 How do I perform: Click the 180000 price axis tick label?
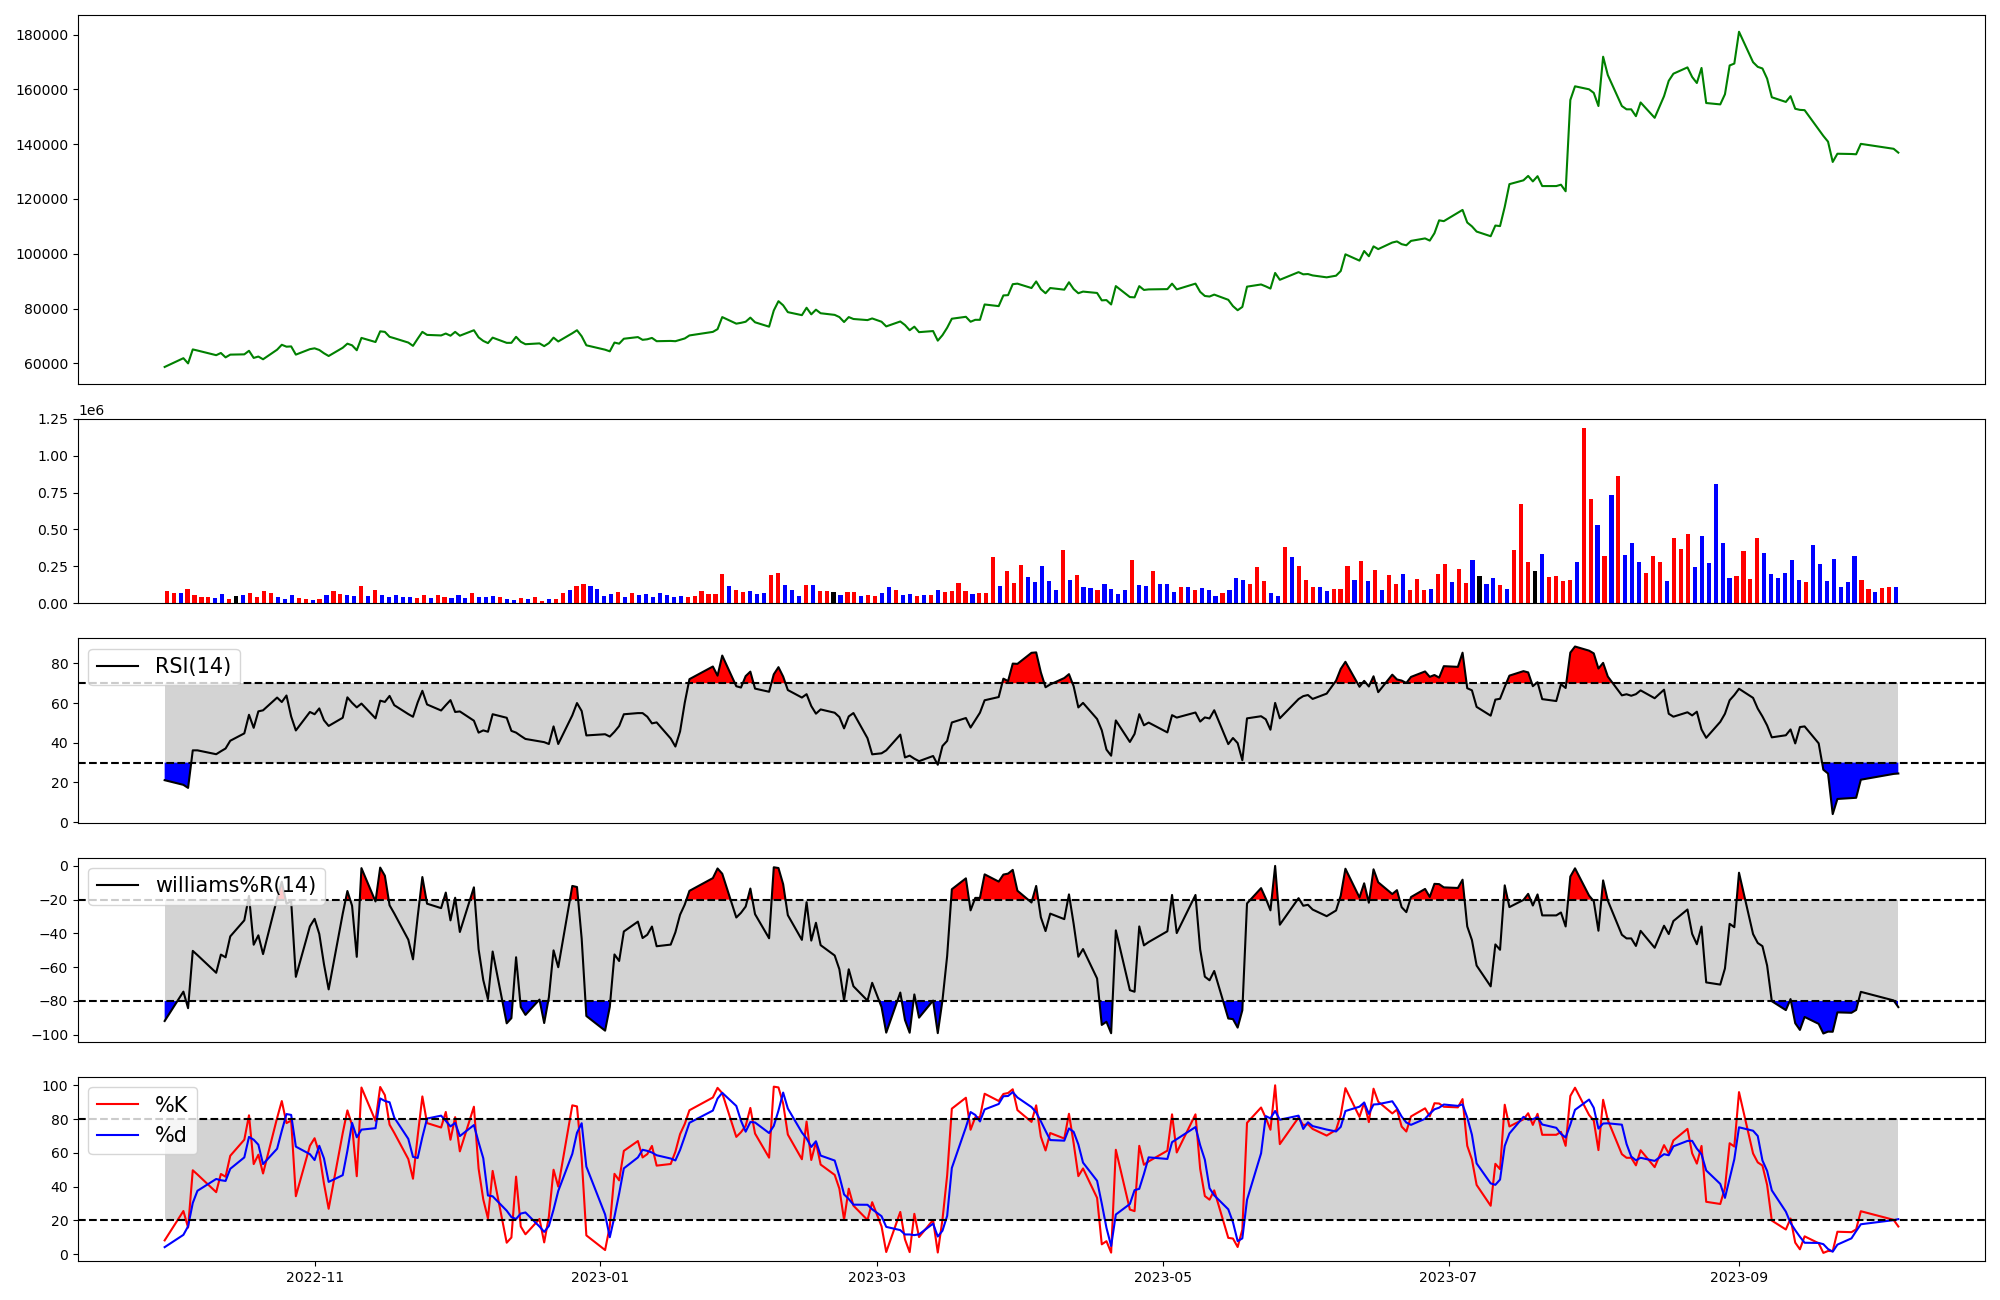point(43,35)
